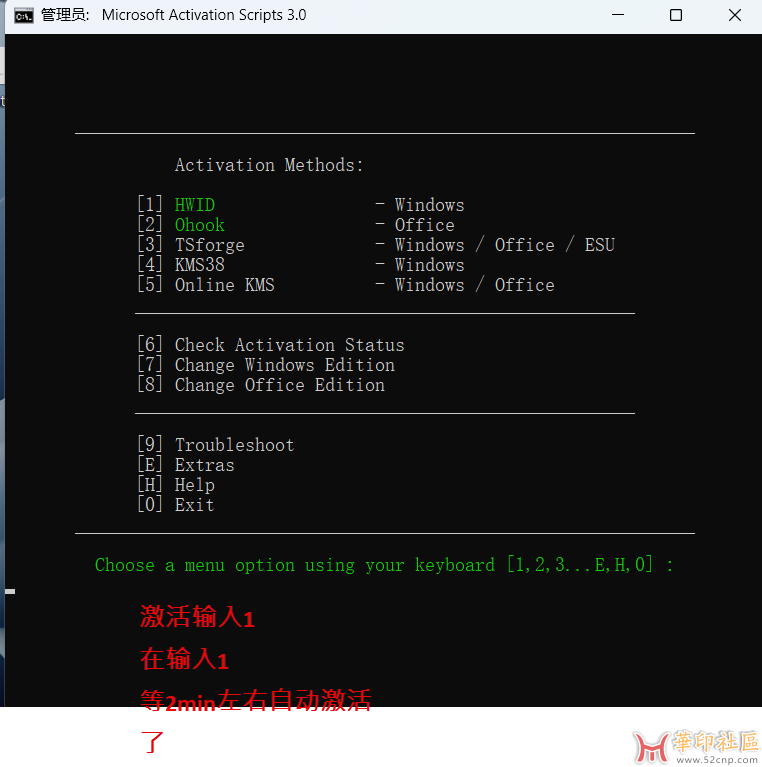Click Change Windows Edition
This screenshot has height=767, width=762.
coord(284,365)
